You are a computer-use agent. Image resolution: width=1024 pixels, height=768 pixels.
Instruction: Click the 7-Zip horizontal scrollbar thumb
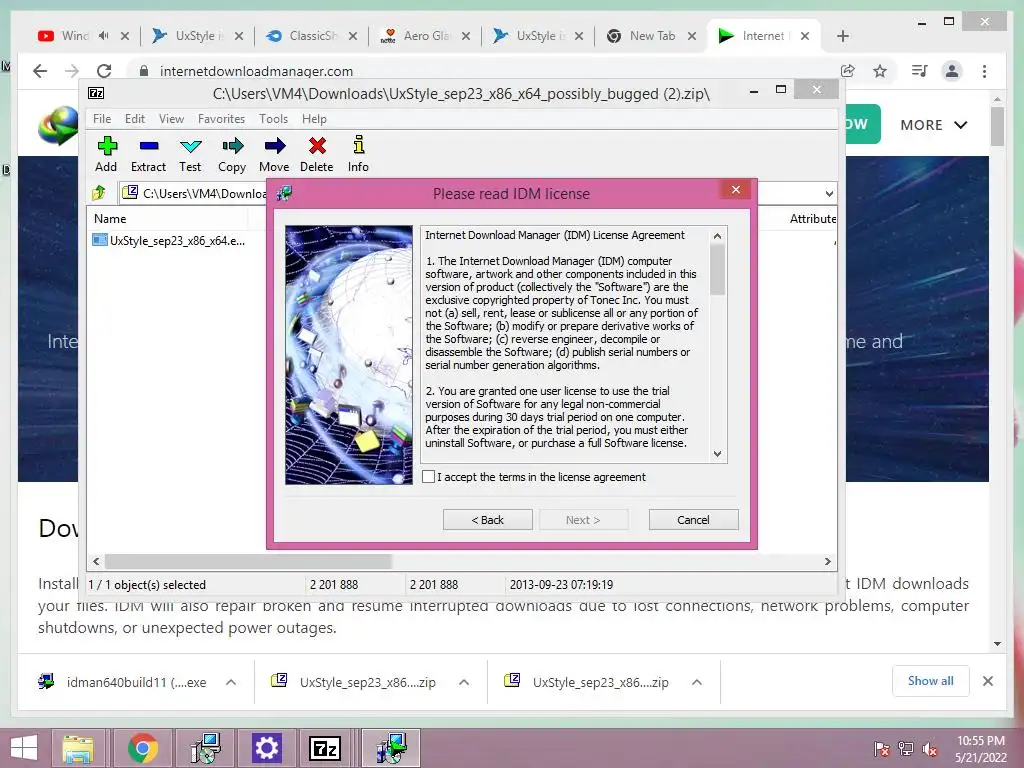(x=248, y=561)
